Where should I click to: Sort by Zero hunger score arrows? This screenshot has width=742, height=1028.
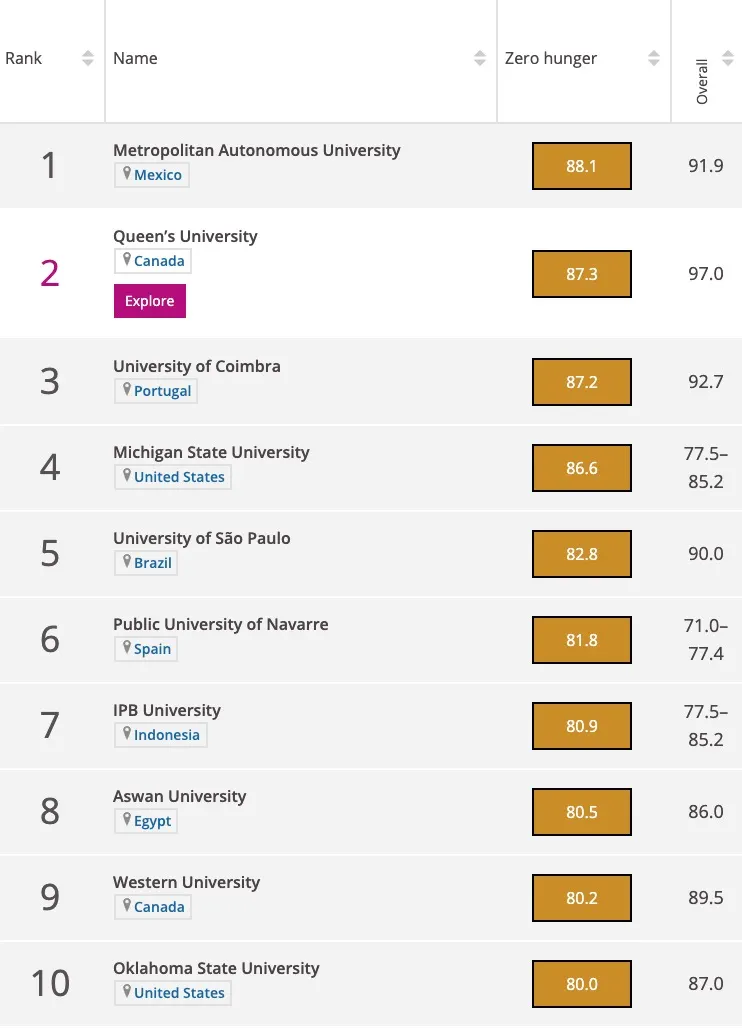pyautogui.click(x=654, y=59)
